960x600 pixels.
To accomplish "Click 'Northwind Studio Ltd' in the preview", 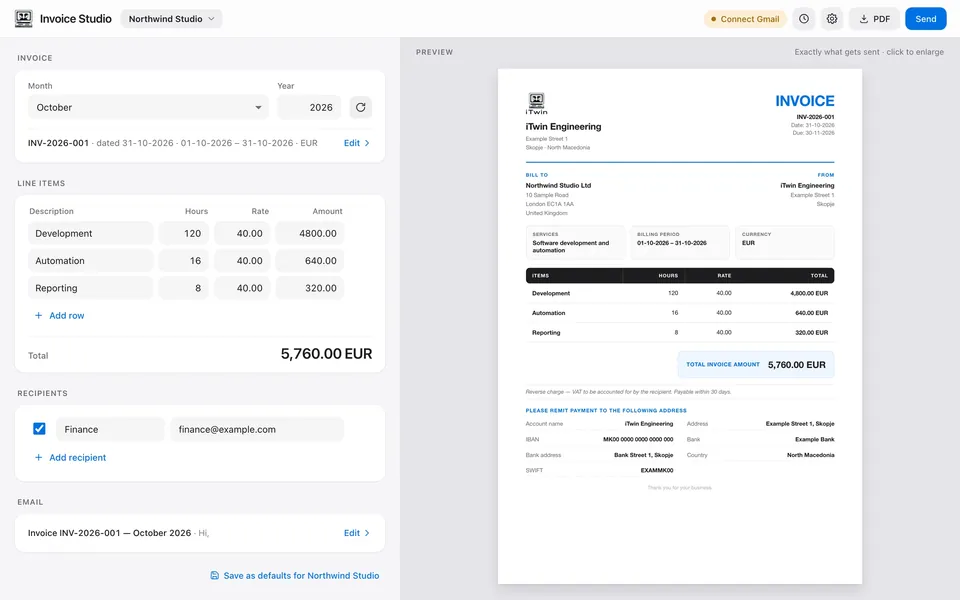I will (x=558, y=186).
